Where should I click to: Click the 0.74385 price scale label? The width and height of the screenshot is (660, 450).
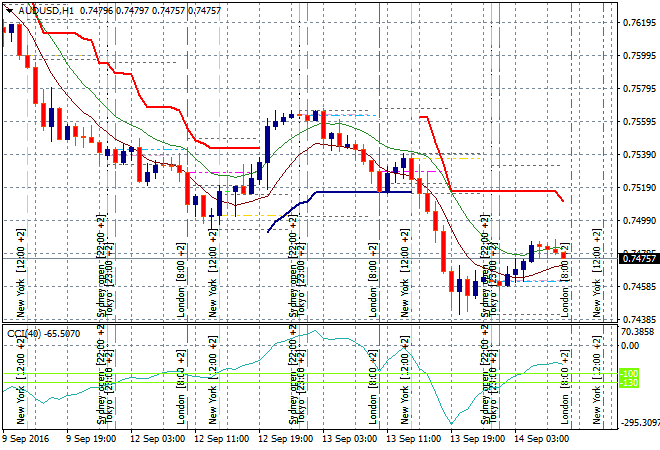point(638,320)
